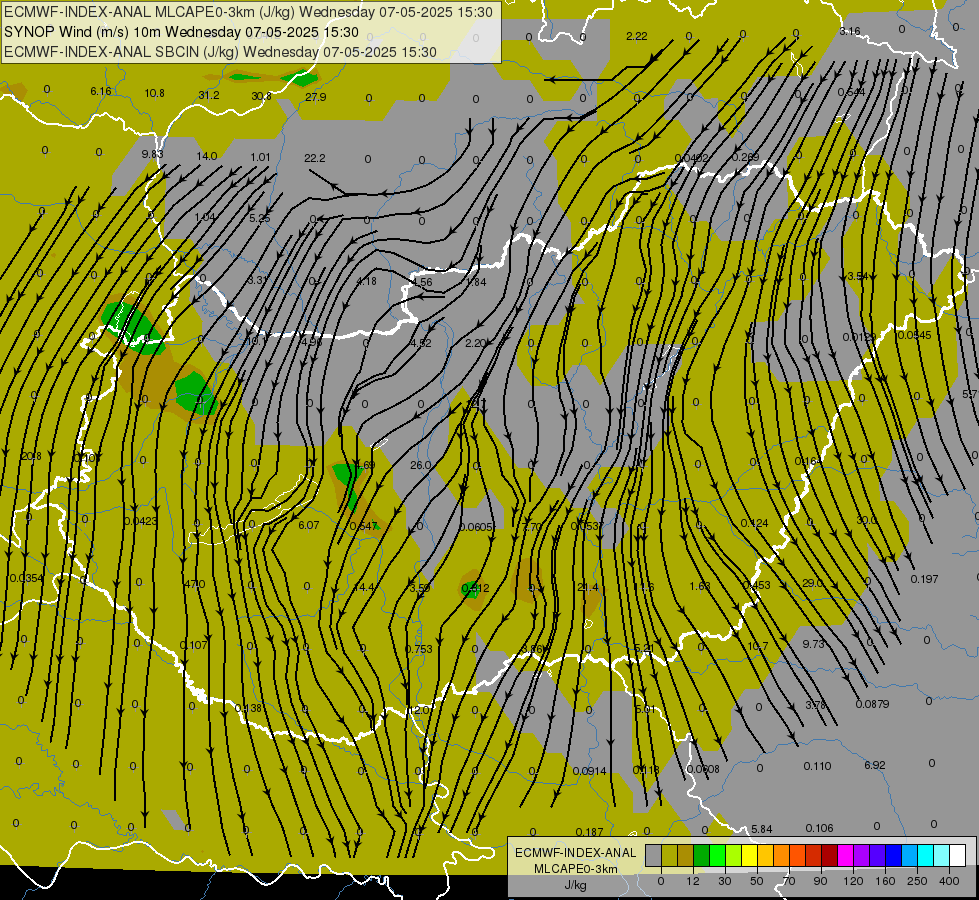Click the map value '0.547'
The width and height of the screenshot is (979, 900).
click(363, 526)
